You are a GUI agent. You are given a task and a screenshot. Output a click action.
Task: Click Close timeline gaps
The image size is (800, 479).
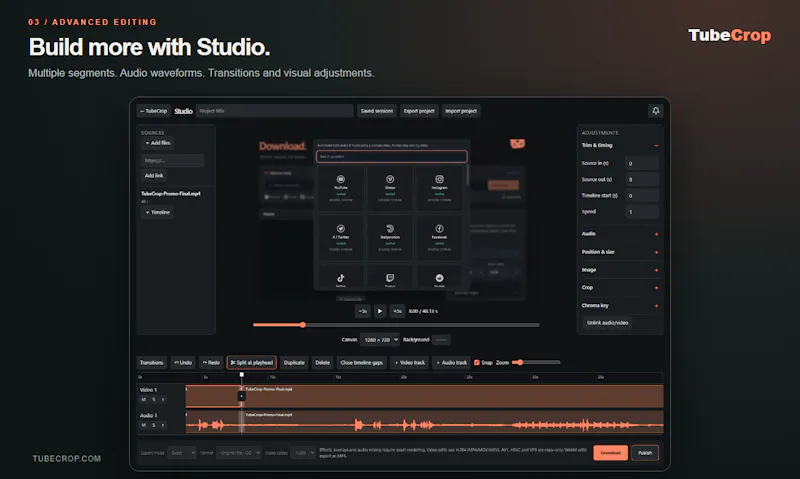pyautogui.click(x=361, y=363)
